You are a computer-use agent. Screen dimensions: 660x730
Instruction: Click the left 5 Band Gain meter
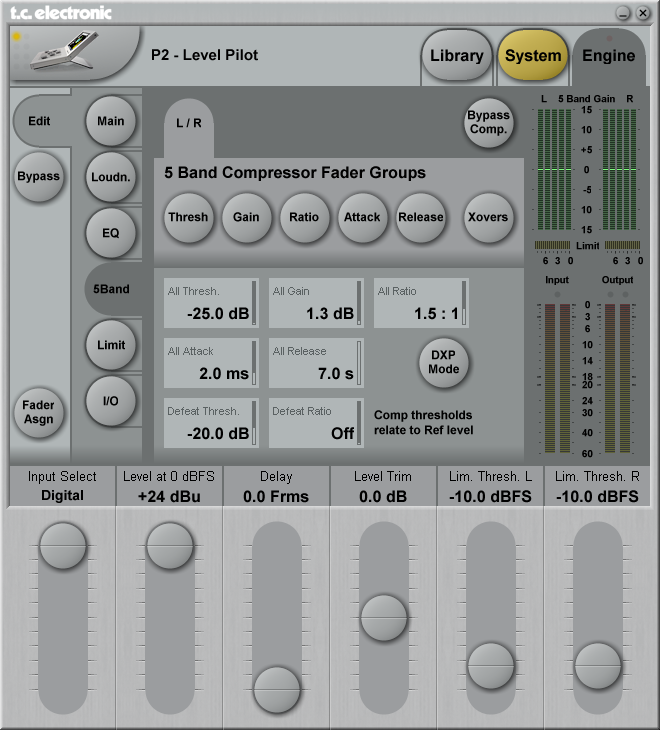pyautogui.click(x=554, y=169)
